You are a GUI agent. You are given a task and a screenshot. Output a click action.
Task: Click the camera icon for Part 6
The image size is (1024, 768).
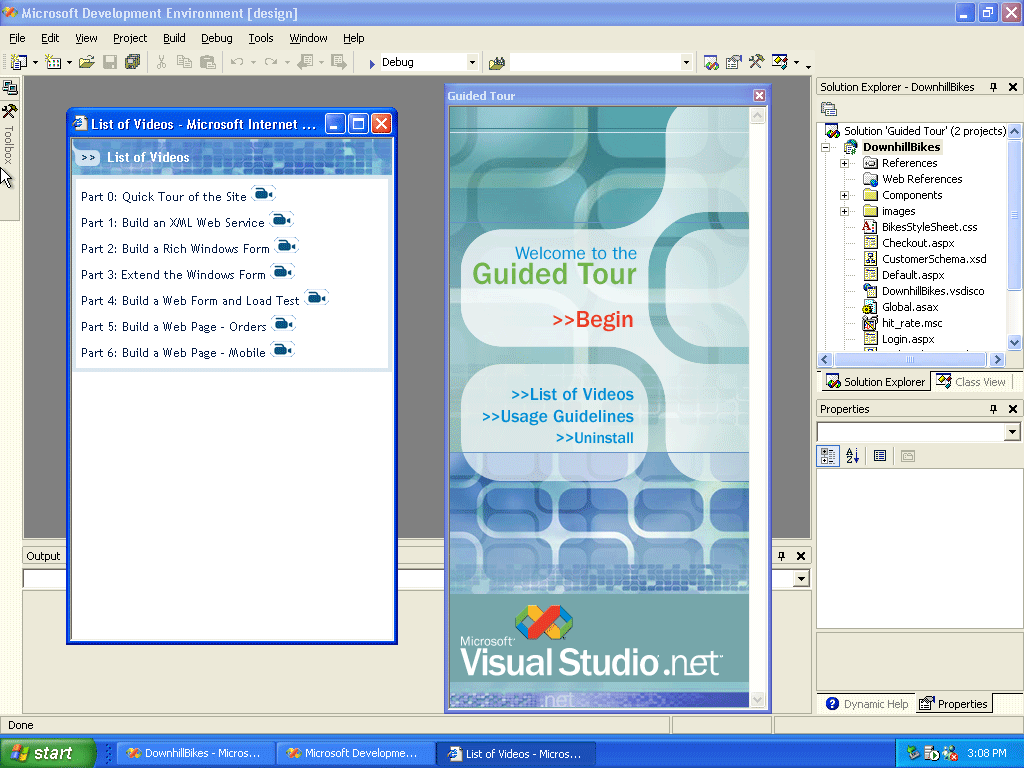coord(282,350)
